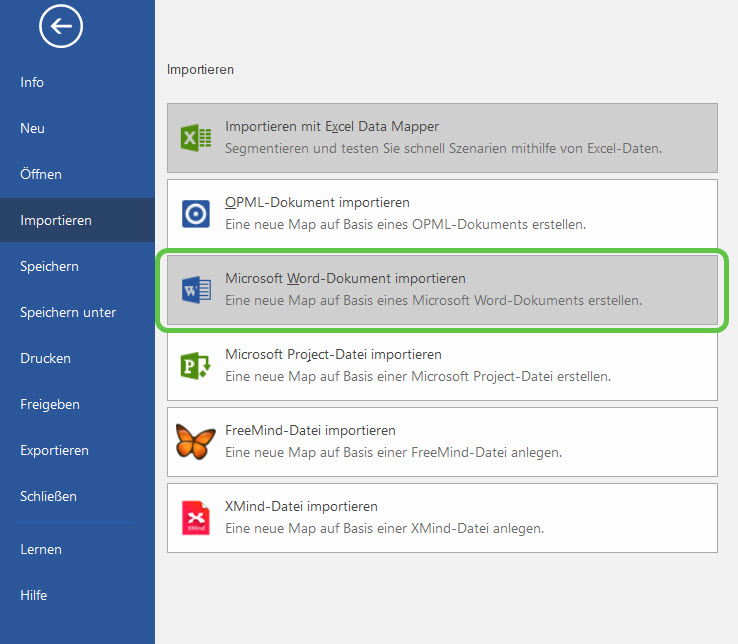This screenshot has width=738, height=644.
Task: Click 'FreeMind-Datei importieren' title
Action: click(310, 430)
